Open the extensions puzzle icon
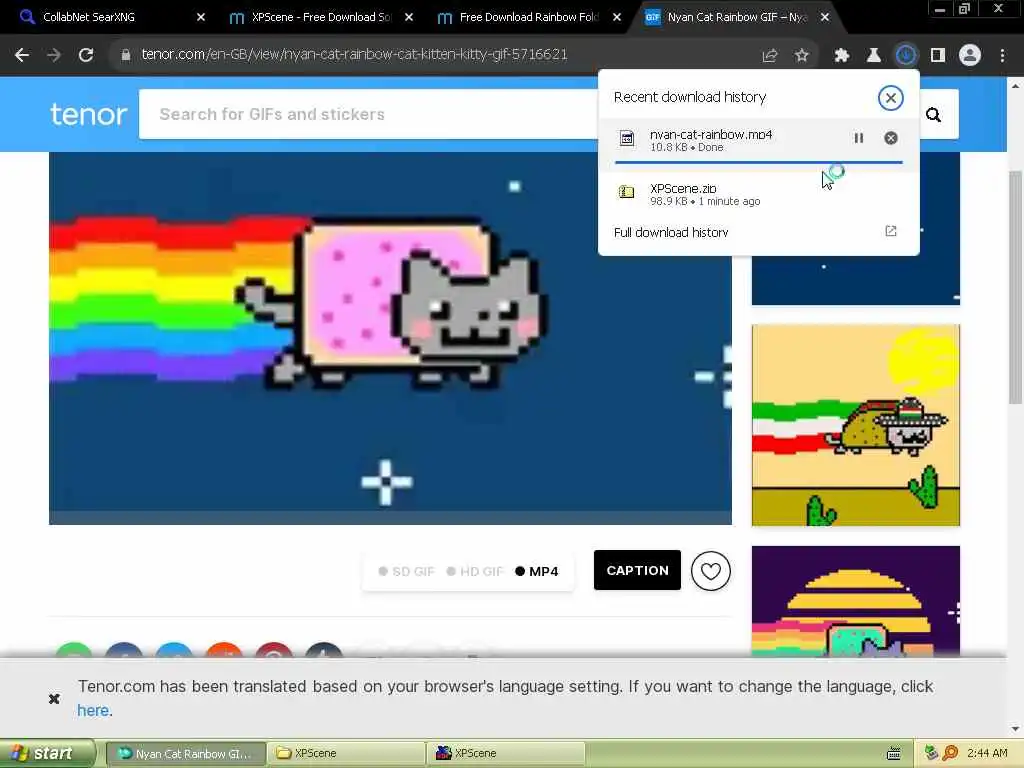The width and height of the screenshot is (1024, 768). coord(841,56)
